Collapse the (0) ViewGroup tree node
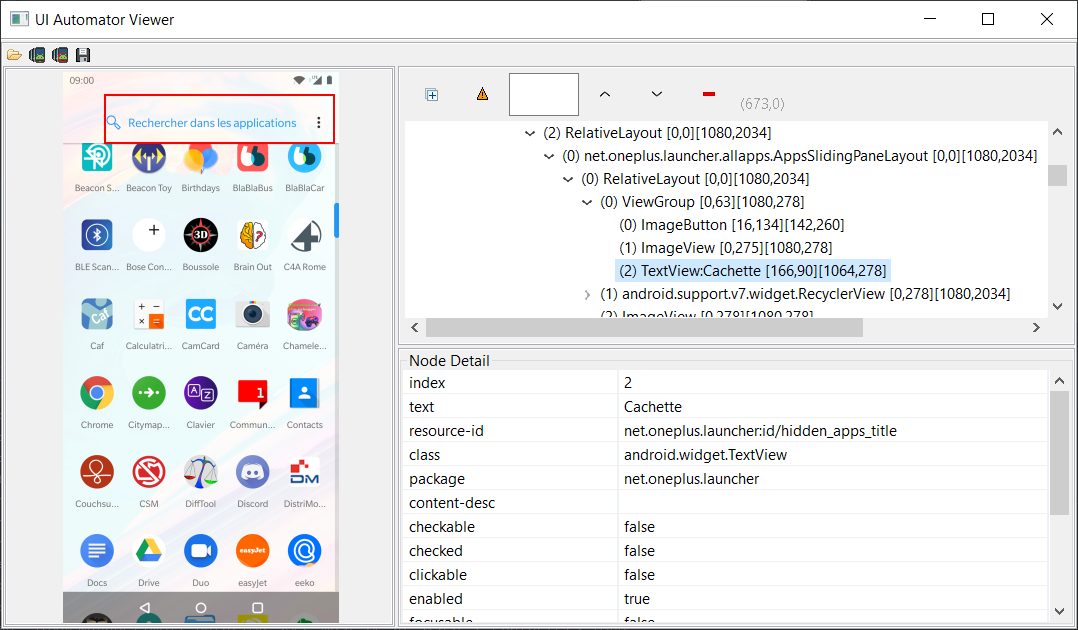This screenshot has width=1078, height=630. click(588, 202)
